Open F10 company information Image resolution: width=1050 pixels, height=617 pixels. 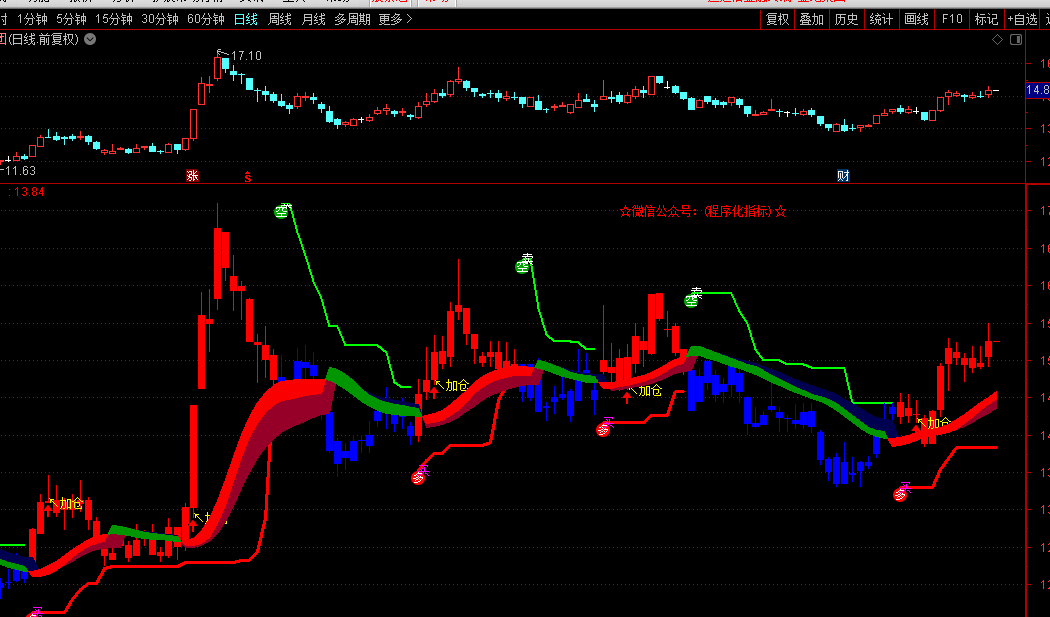(x=952, y=19)
